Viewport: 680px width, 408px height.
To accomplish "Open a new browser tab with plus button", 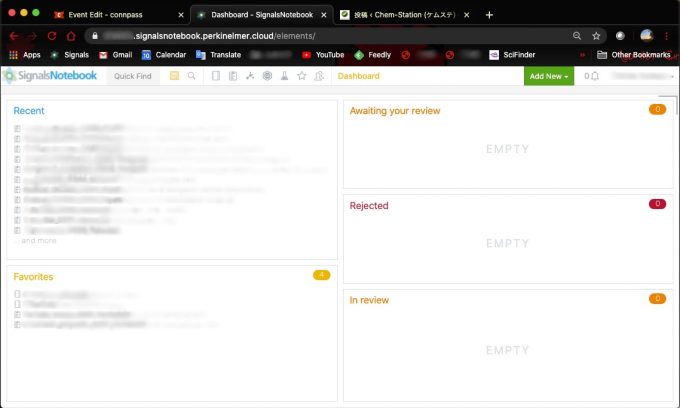I will 489,15.
